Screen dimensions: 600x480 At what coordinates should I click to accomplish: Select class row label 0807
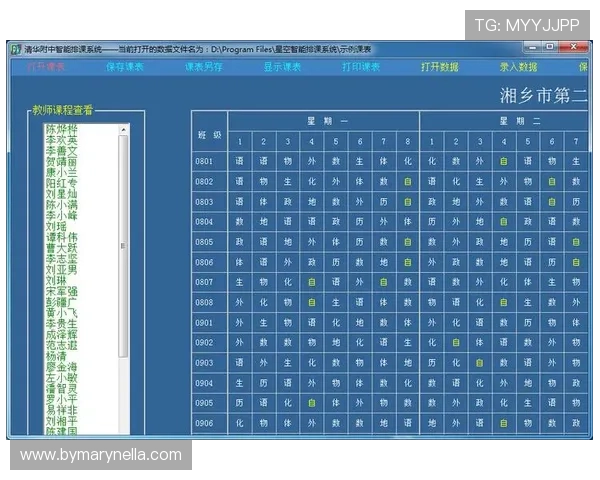pos(204,282)
